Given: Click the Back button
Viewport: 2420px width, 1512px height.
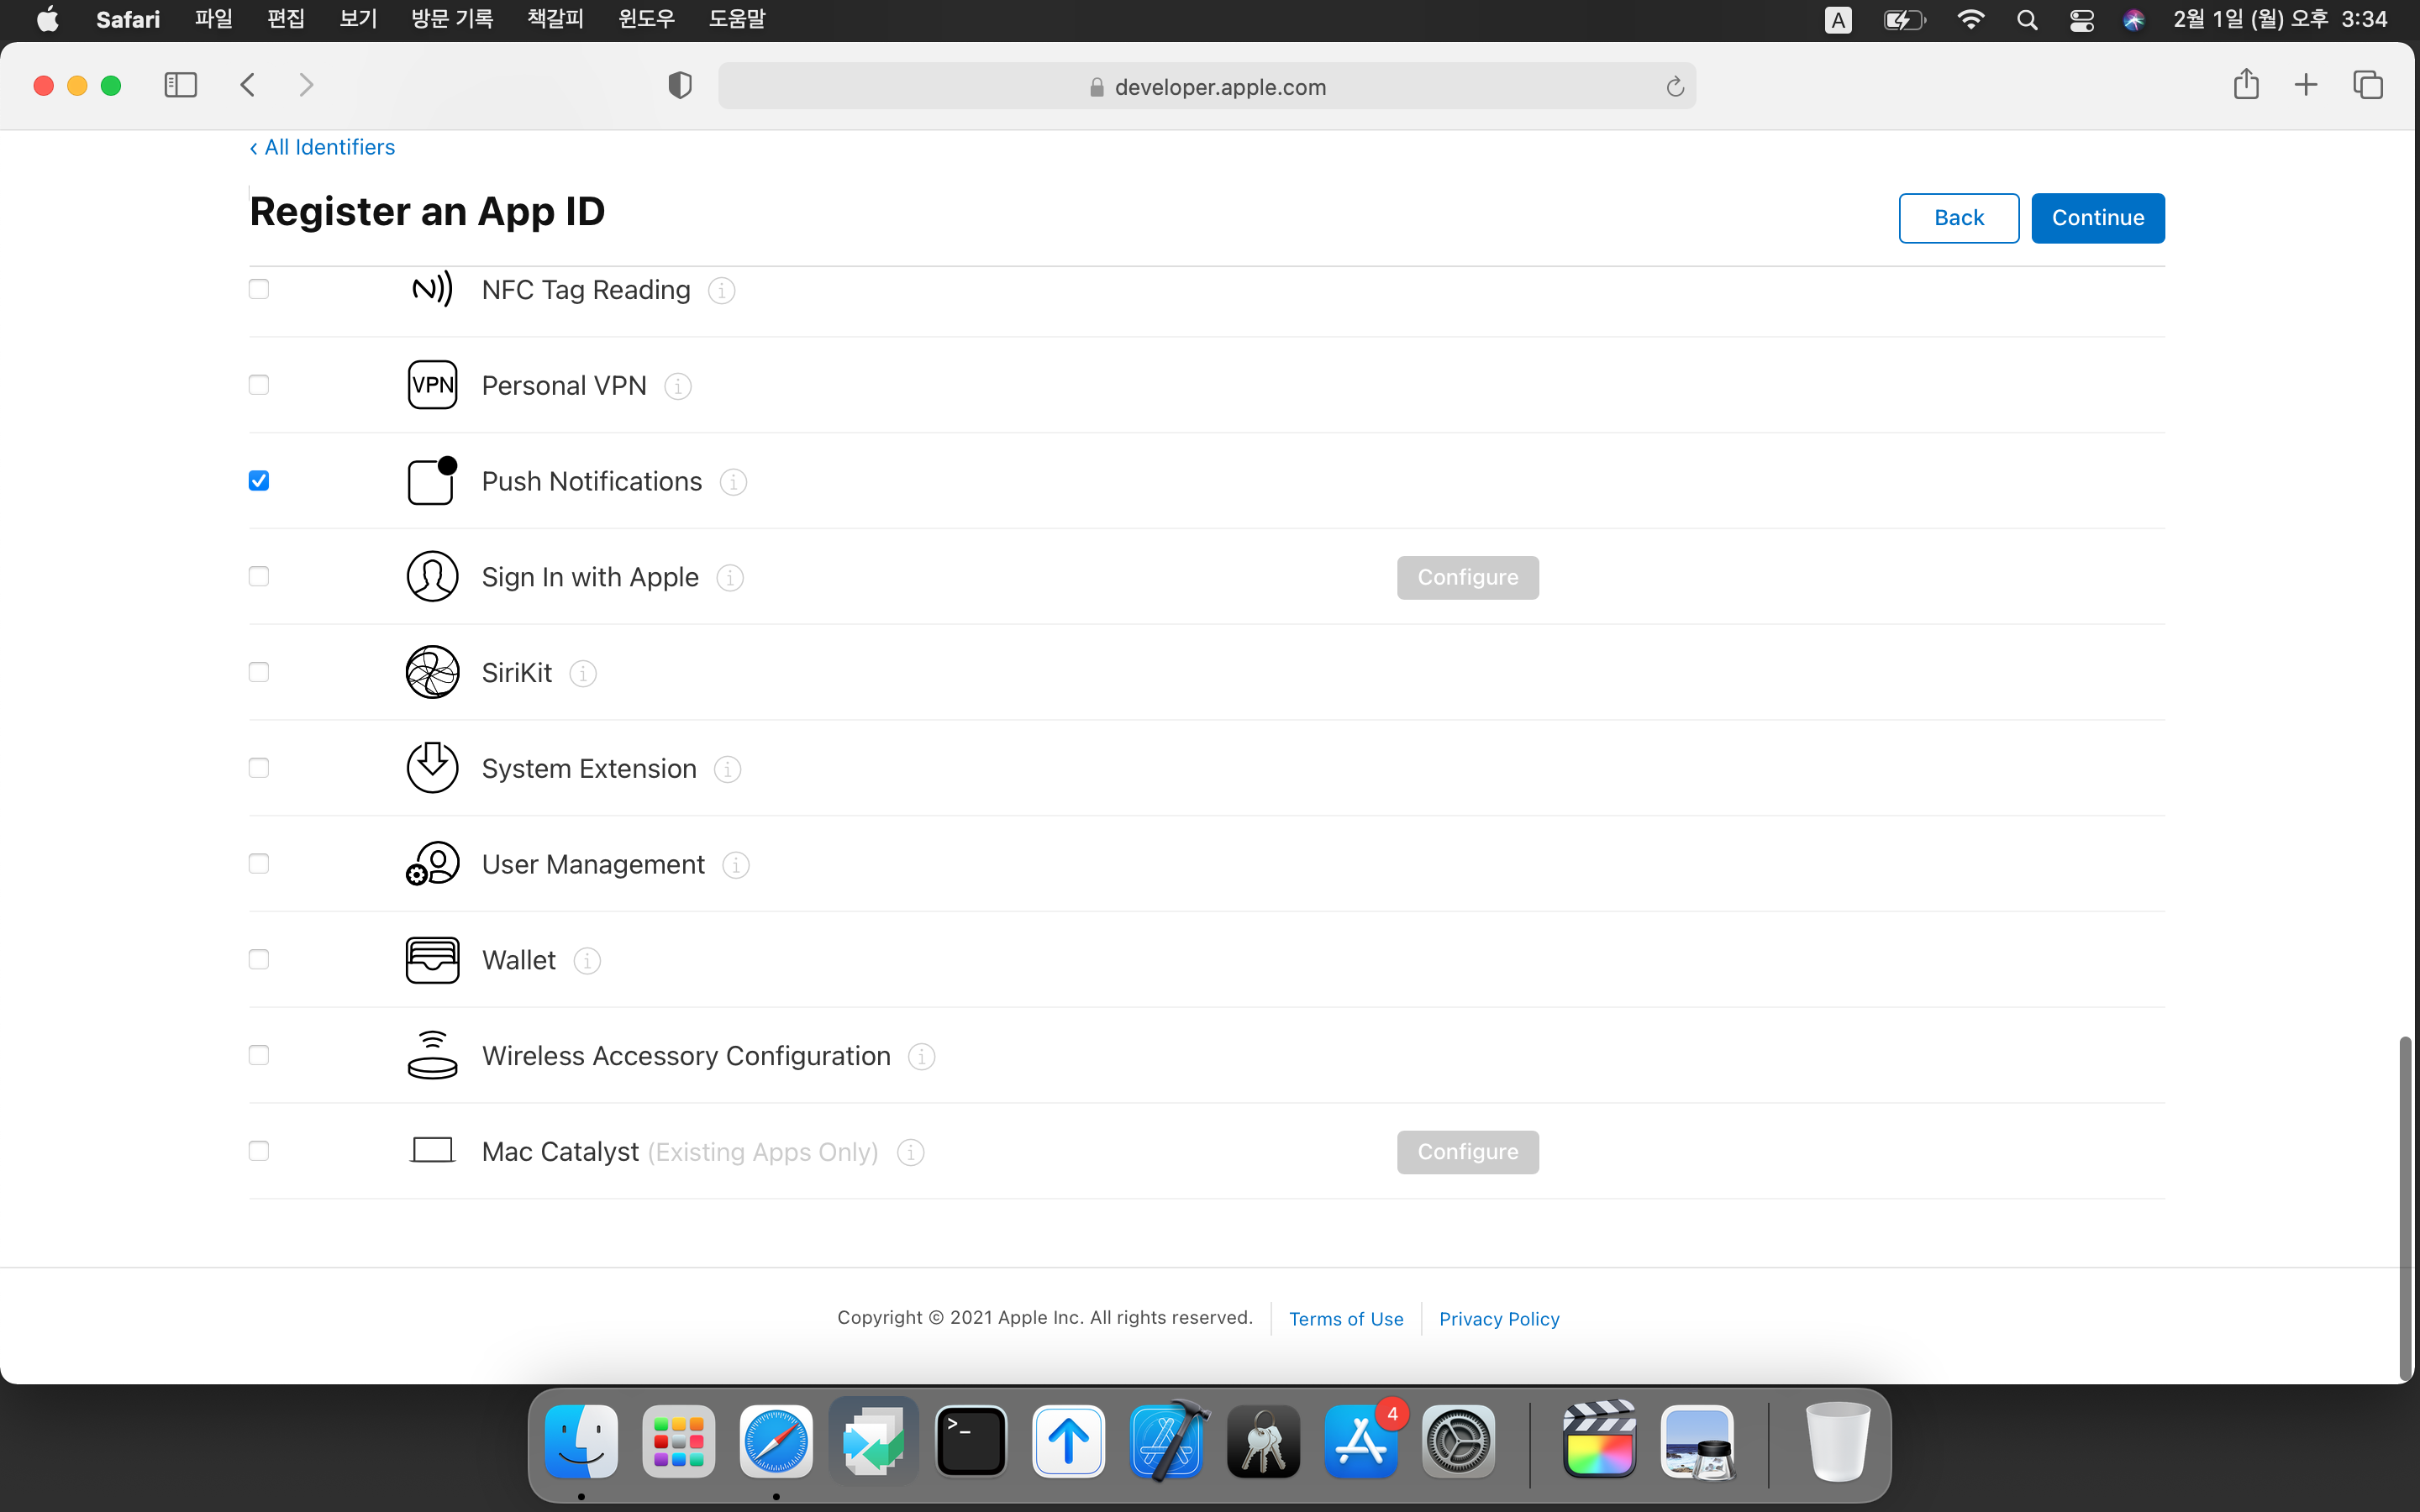Looking at the screenshot, I should [x=1958, y=218].
